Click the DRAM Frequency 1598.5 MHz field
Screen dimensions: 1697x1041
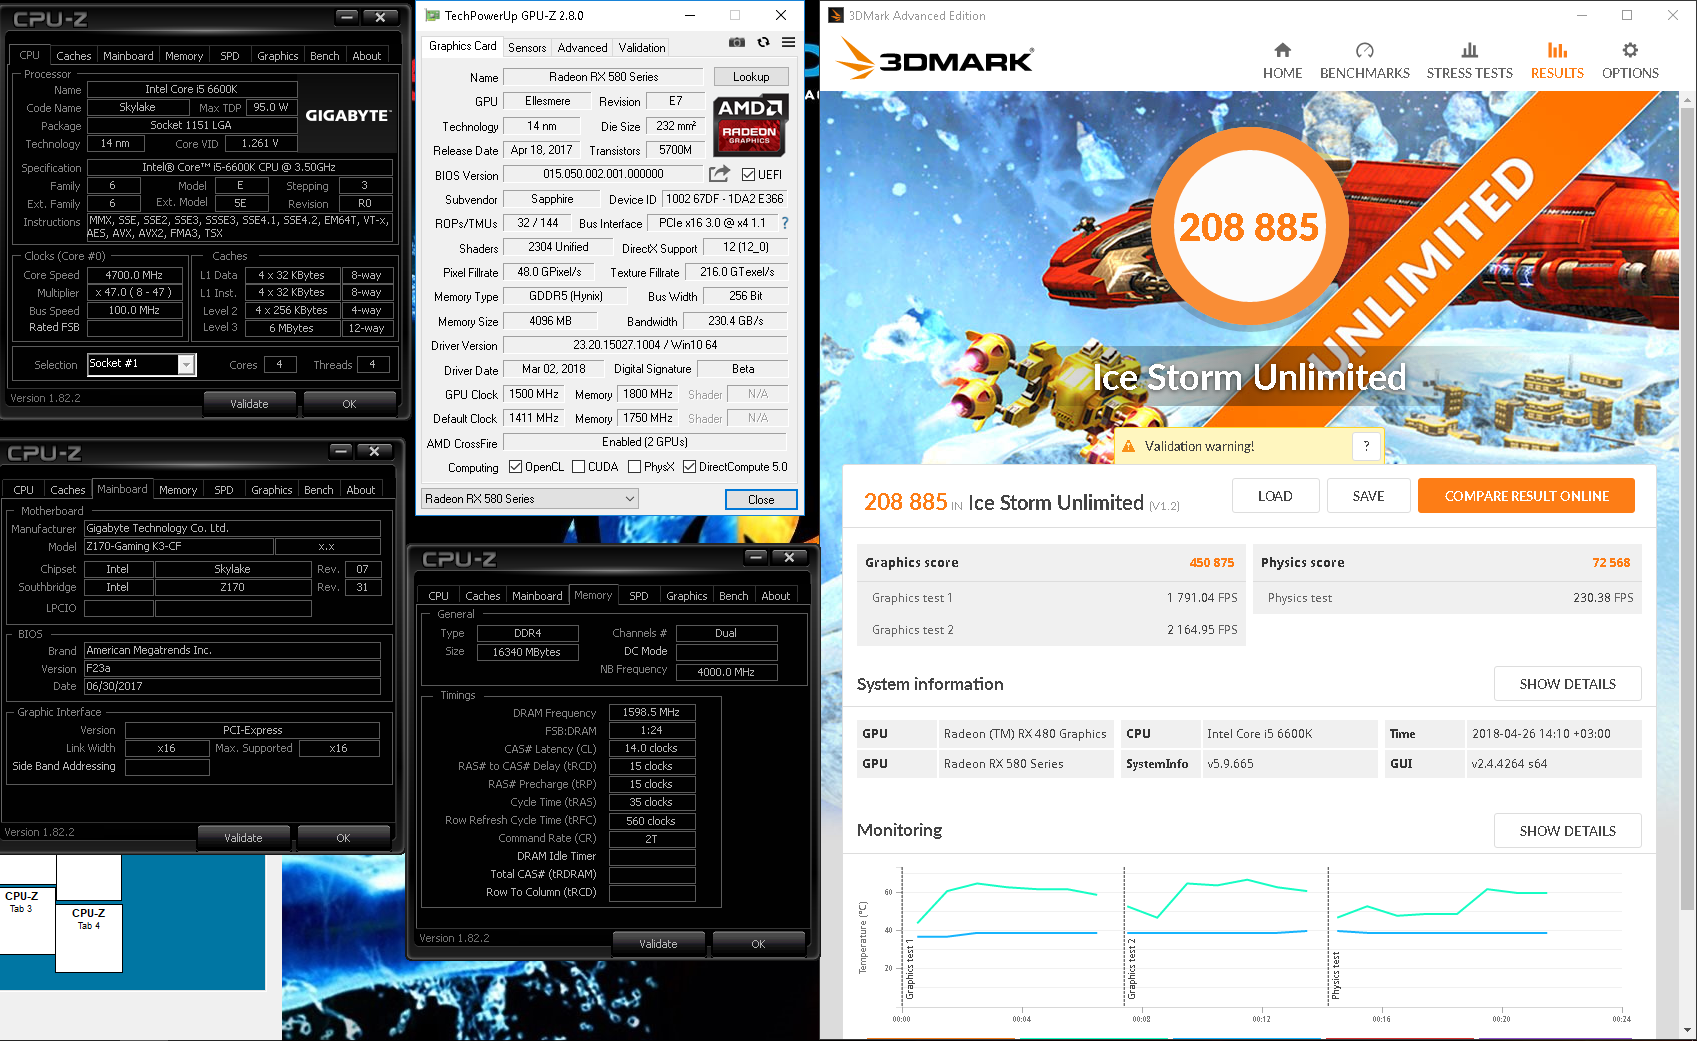coord(651,712)
